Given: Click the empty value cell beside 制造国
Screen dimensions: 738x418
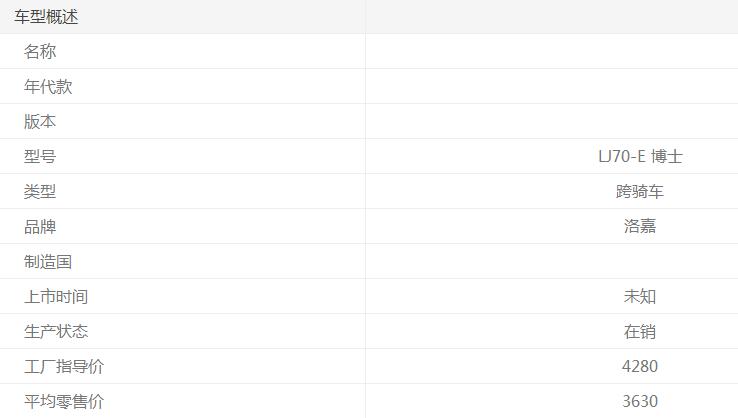Looking at the screenshot, I should (x=552, y=262).
